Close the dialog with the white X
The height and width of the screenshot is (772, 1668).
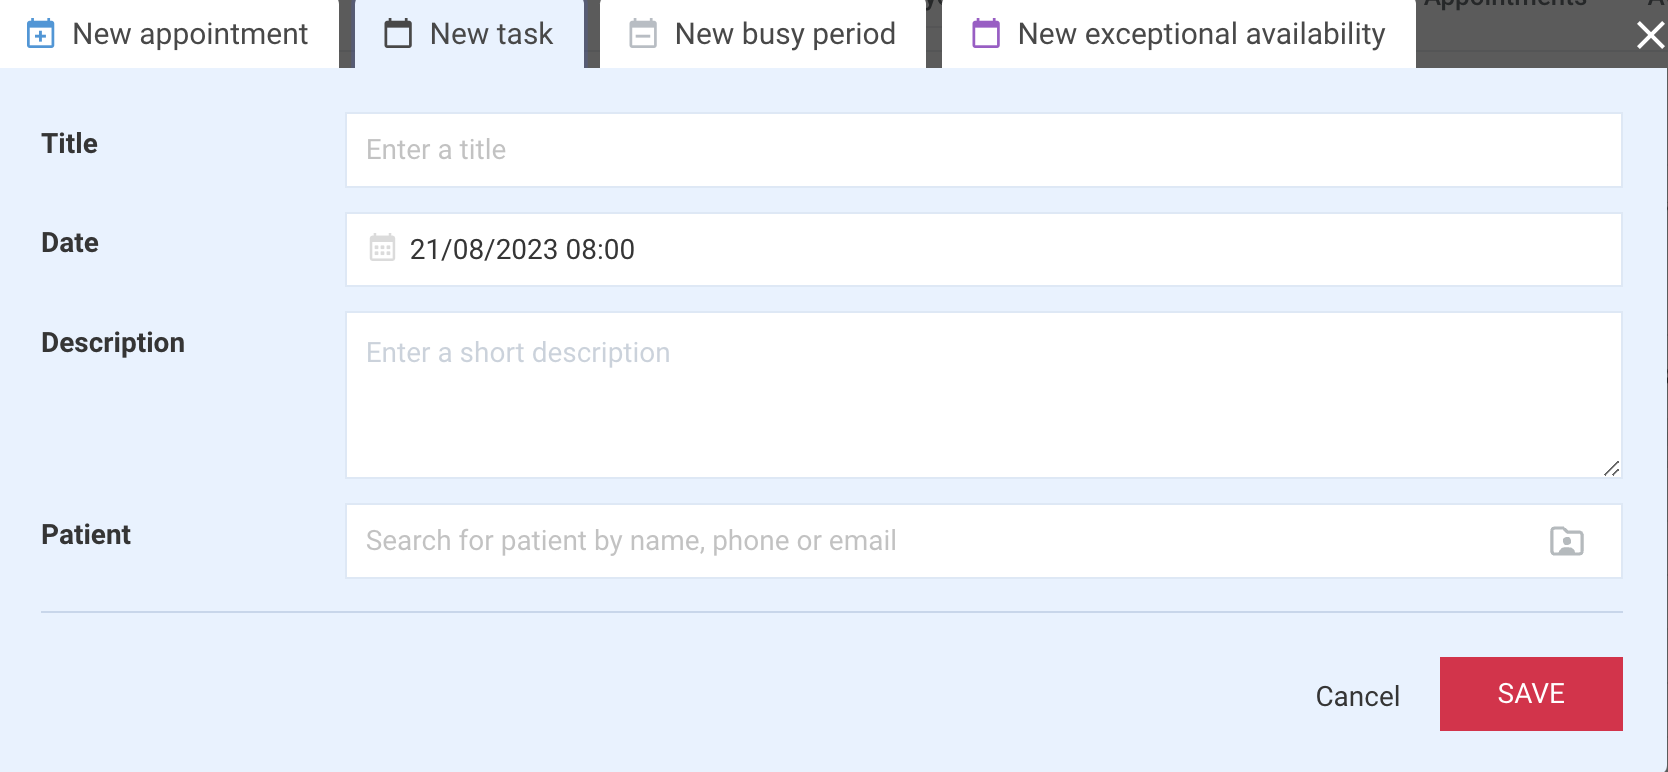coord(1650,36)
